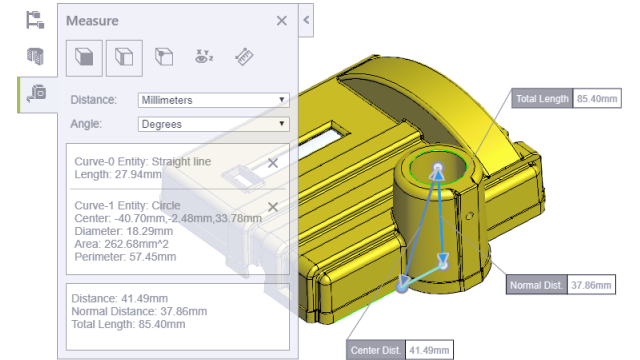
Task: Close the Measure panel
Action: [282, 21]
